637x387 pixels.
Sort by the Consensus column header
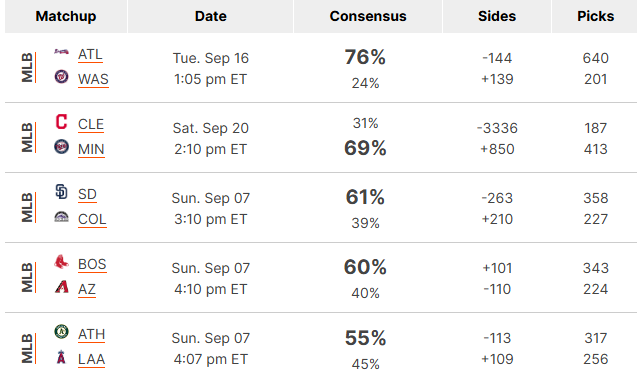pos(368,16)
